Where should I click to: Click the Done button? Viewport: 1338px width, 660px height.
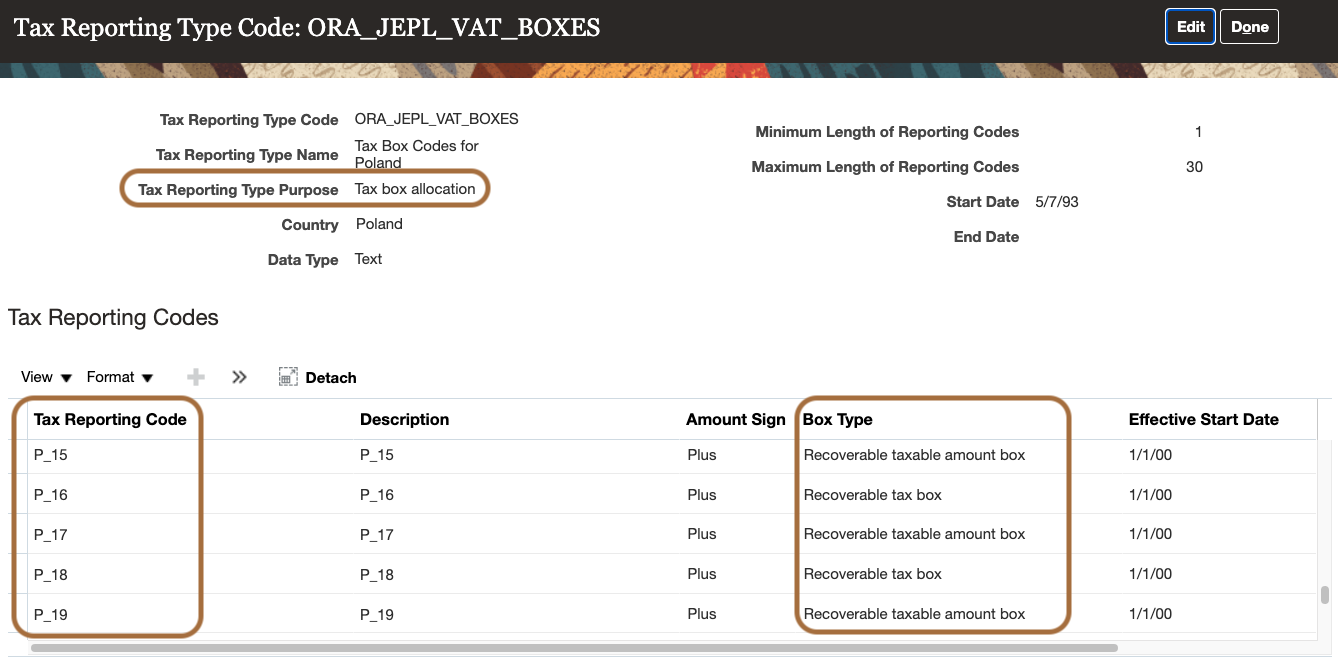point(1249,26)
